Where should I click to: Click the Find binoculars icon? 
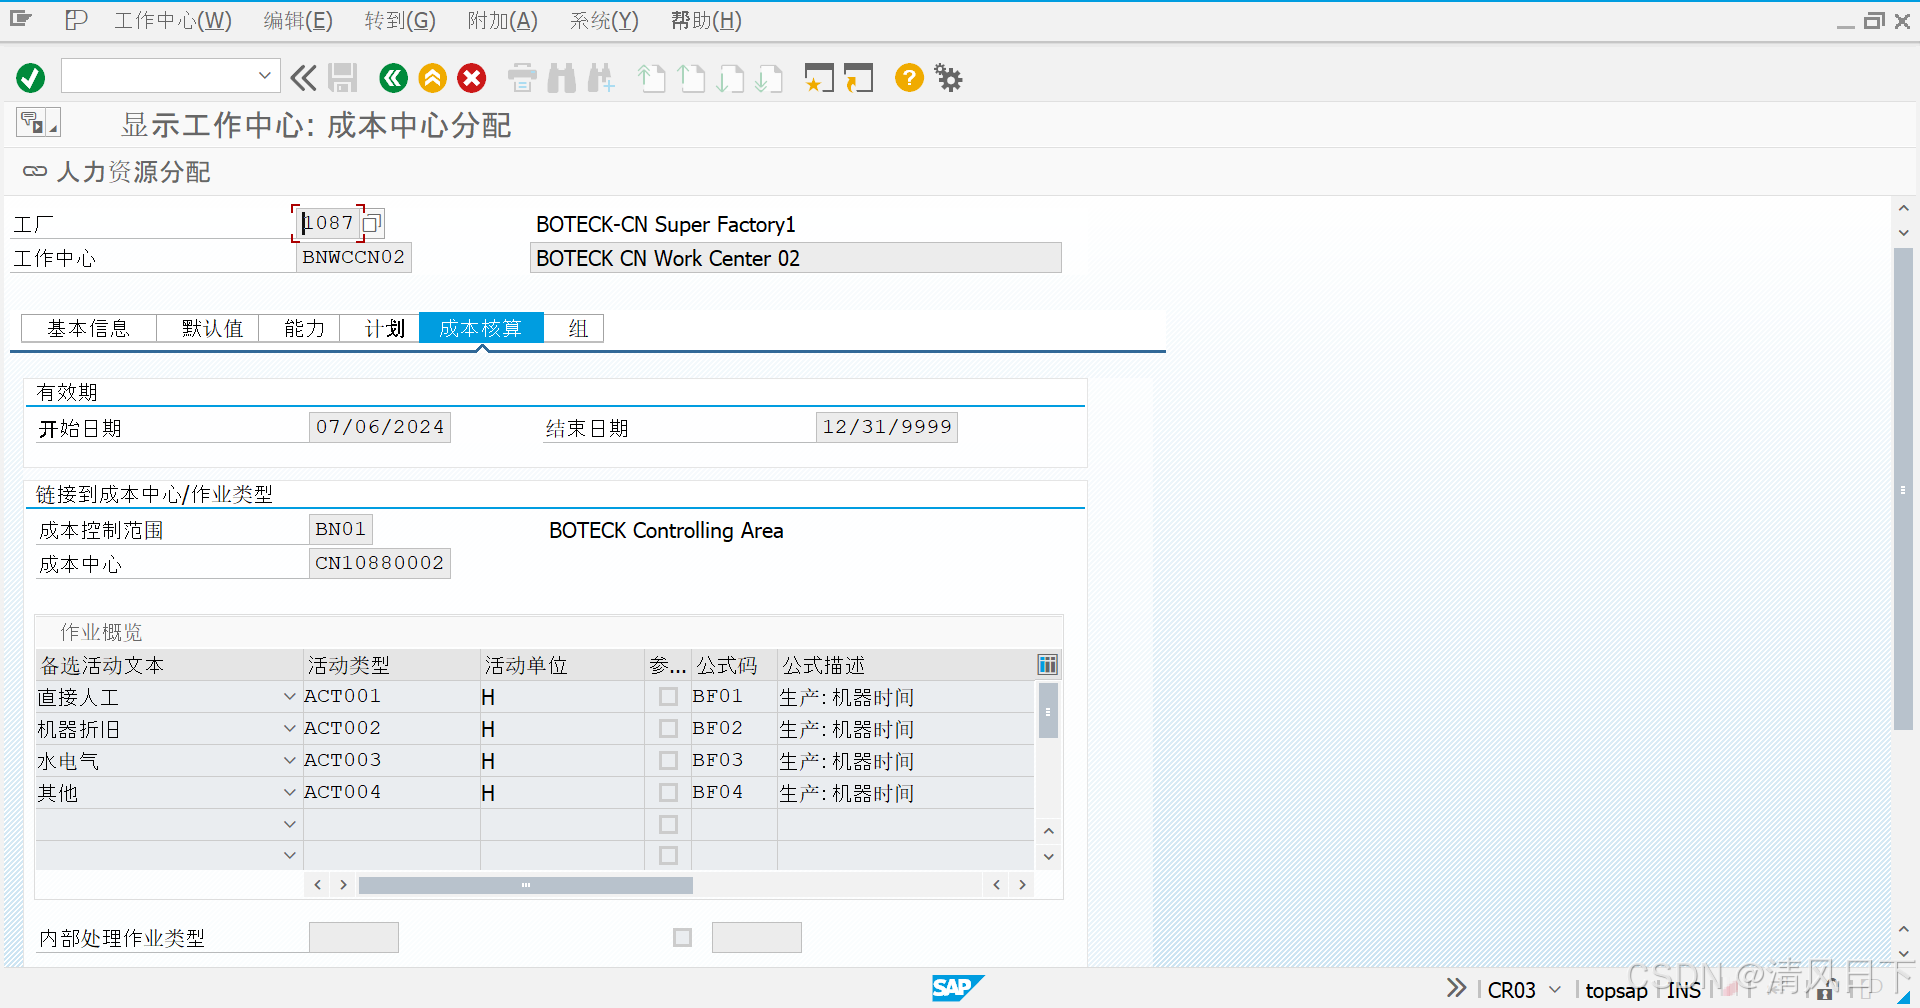coord(562,77)
